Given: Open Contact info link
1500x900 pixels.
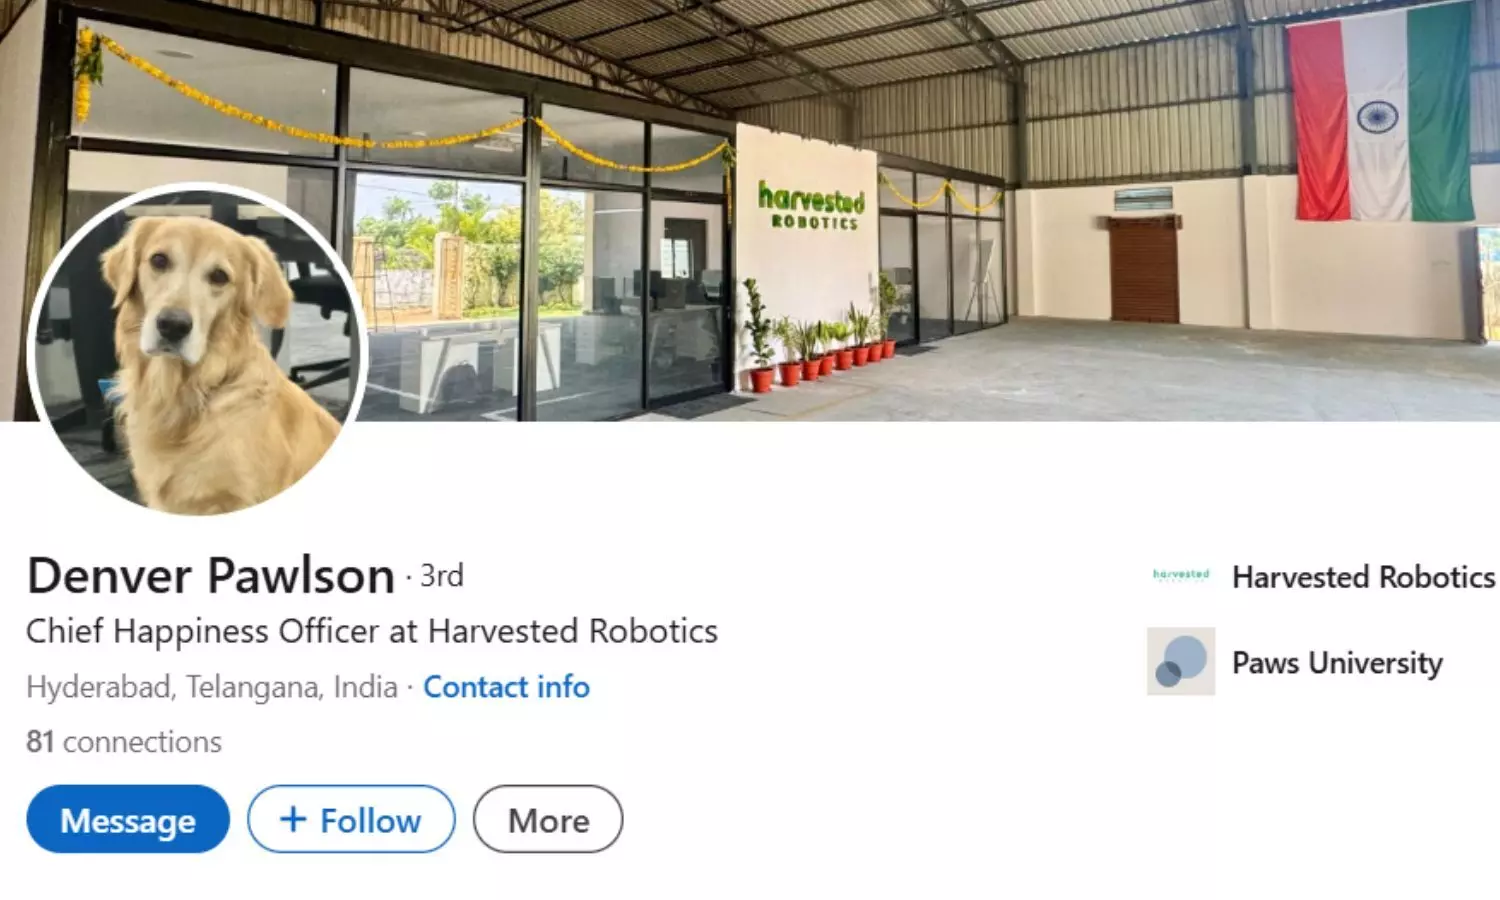Looking at the screenshot, I should tap(506, 687).
